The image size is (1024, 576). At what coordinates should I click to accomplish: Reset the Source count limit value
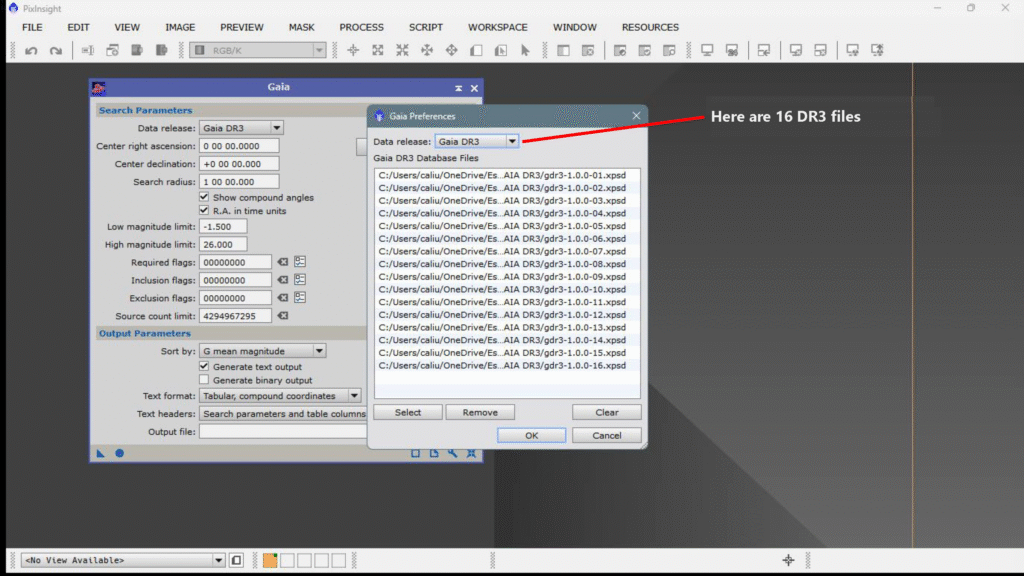283,315
